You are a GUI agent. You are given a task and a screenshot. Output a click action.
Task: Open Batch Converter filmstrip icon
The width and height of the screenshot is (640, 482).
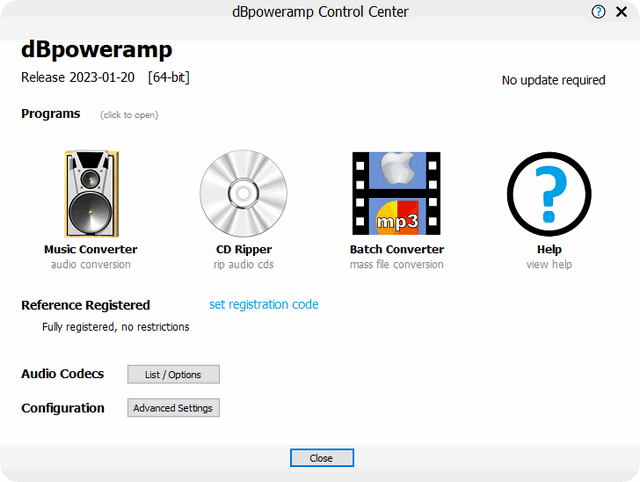(x=396, y=193)
